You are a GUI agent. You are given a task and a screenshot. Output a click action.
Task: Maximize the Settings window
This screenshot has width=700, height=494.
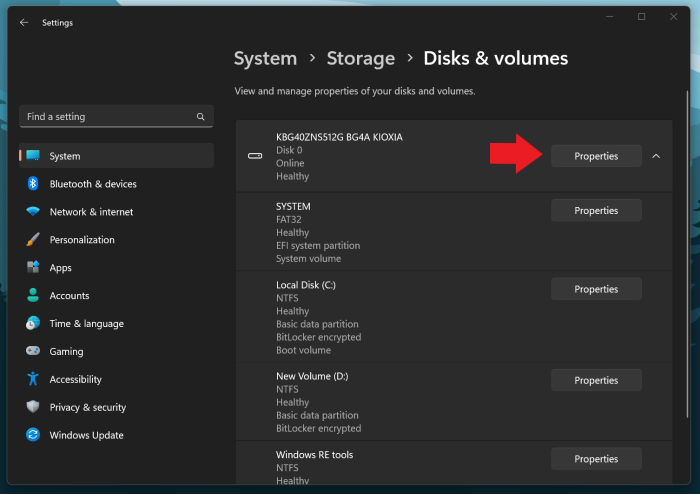(642, 17)
